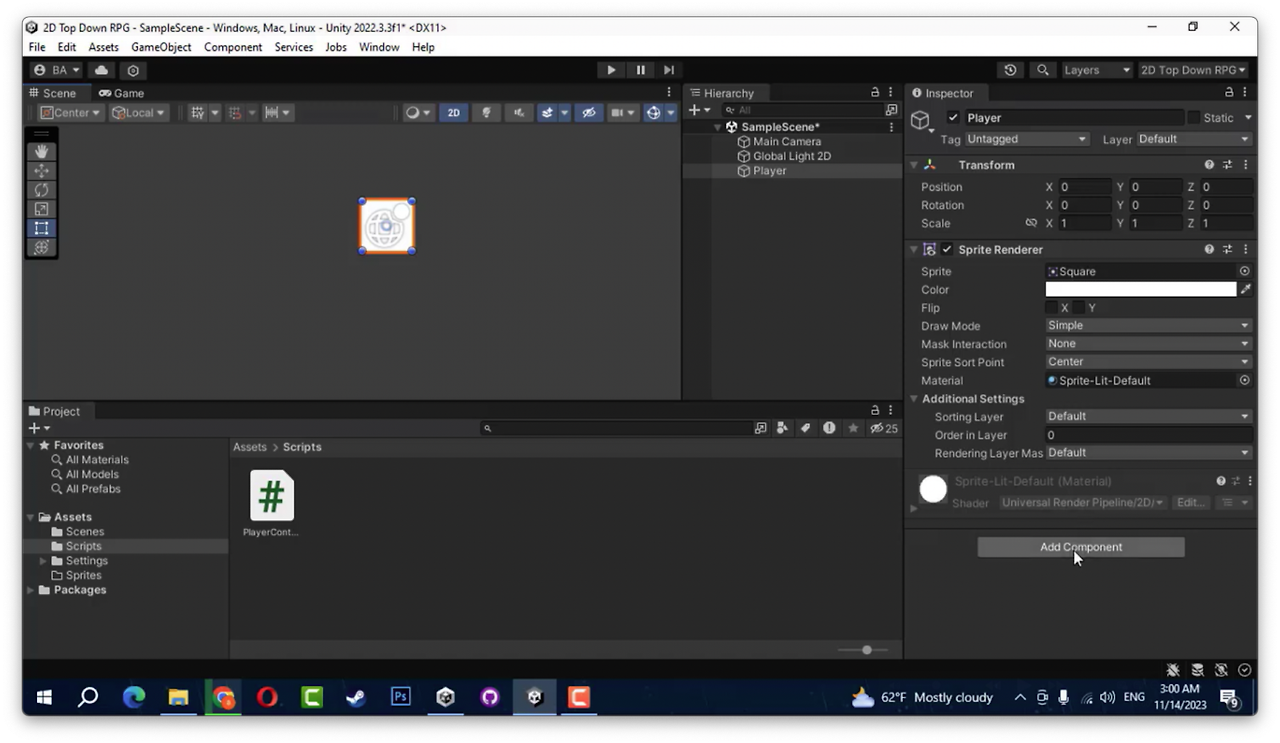This screenshot has height=743, width=1280.
Task: Open the Draw Mode dropdown
Action: 1148,325
